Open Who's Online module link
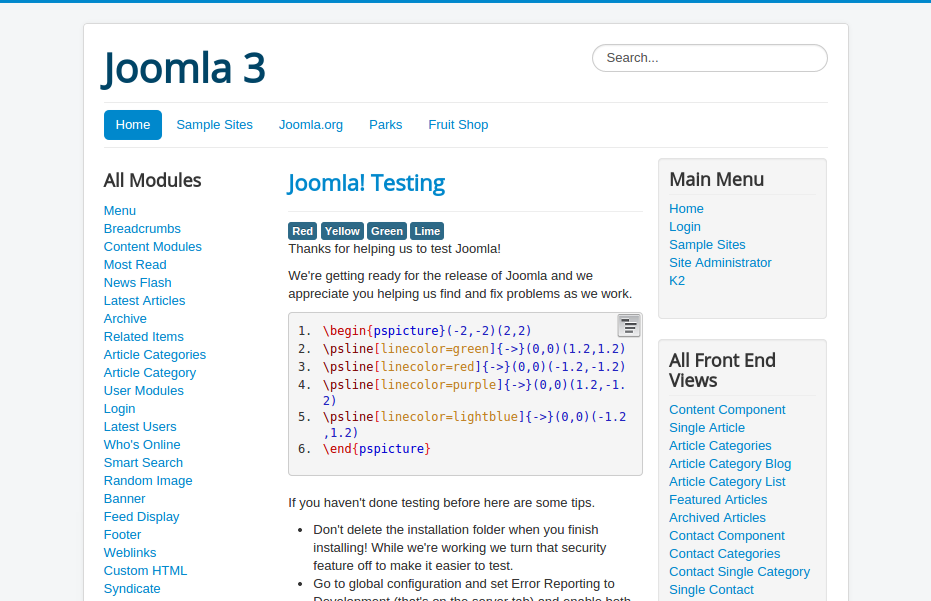The image size is (931, 601). pos(142,445)
